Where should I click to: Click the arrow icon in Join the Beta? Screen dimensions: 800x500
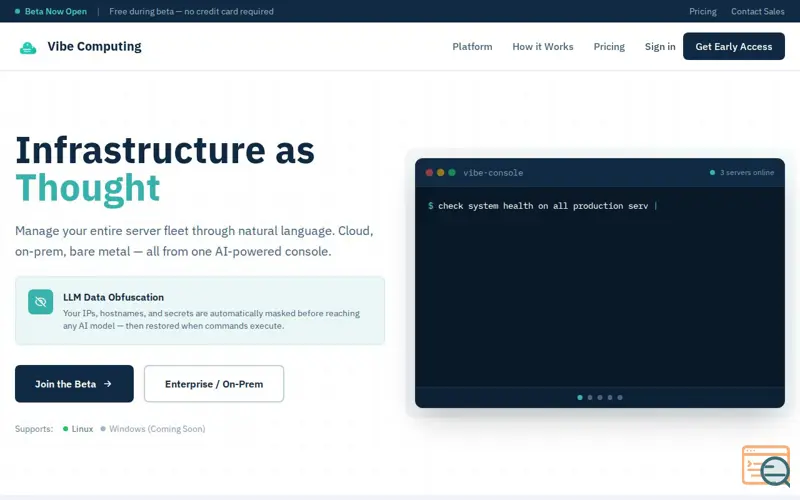tap(108, 384)
